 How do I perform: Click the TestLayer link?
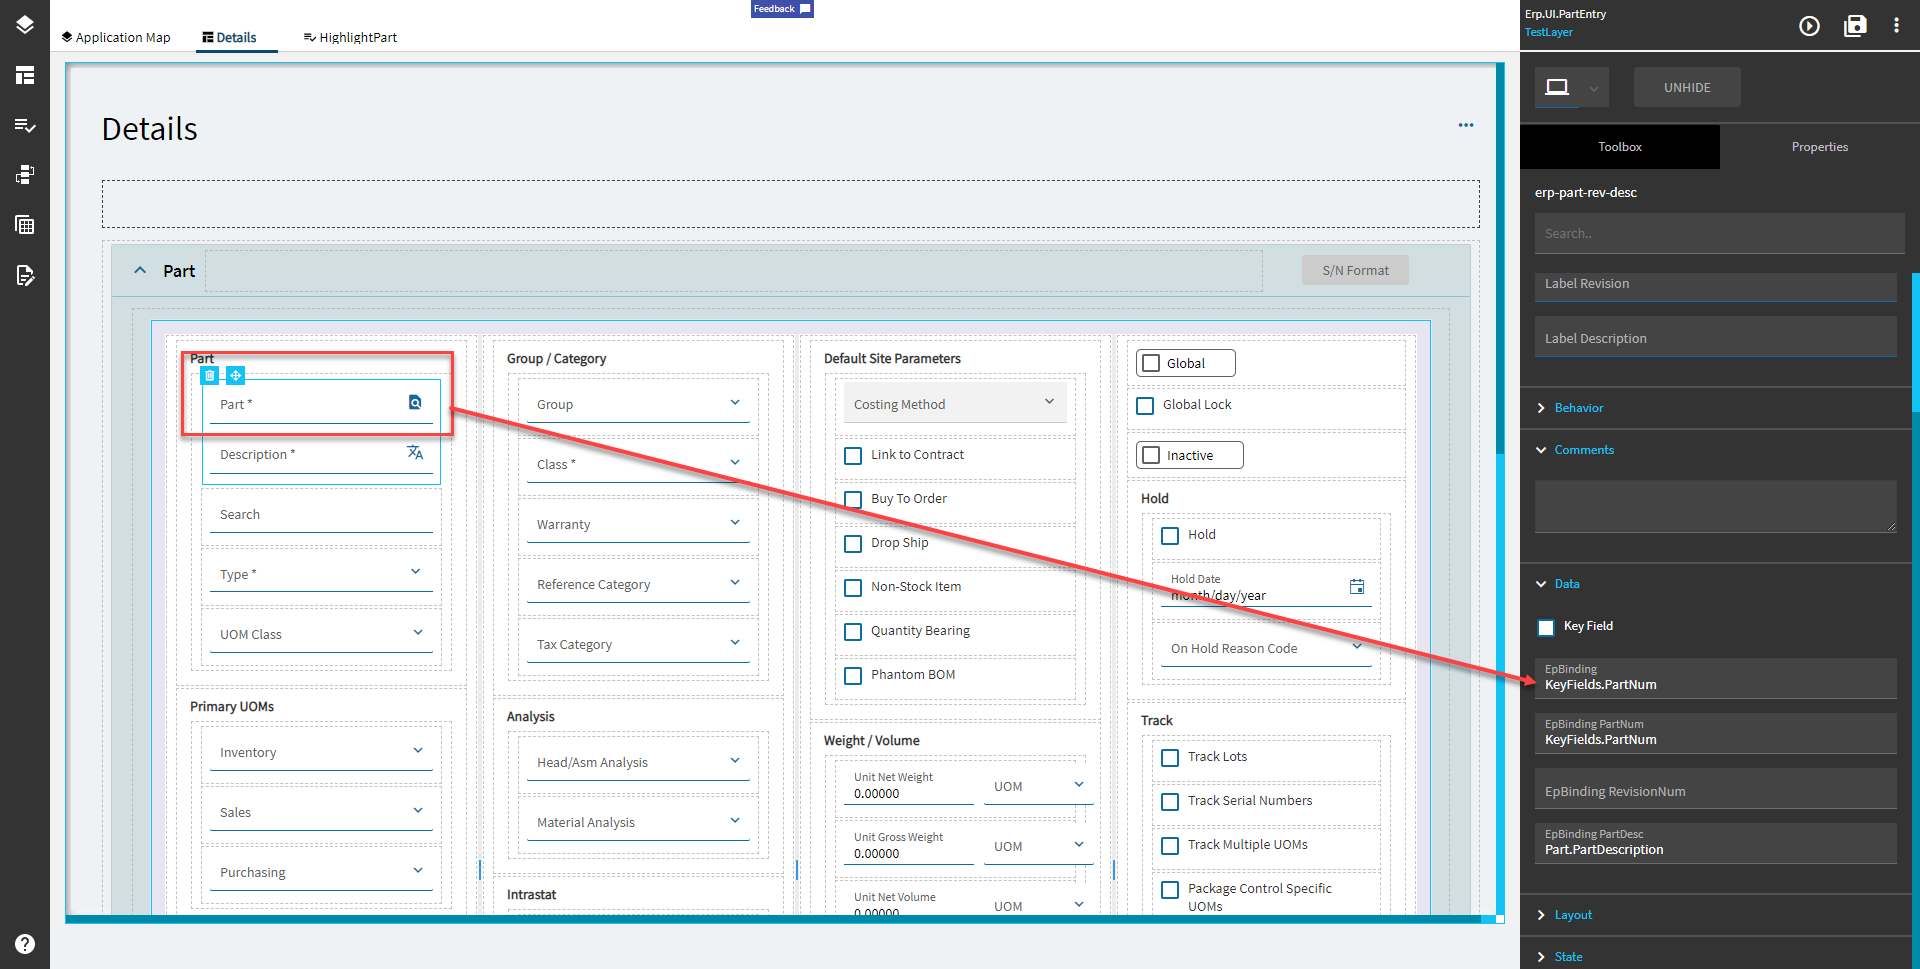[1549, 32]
